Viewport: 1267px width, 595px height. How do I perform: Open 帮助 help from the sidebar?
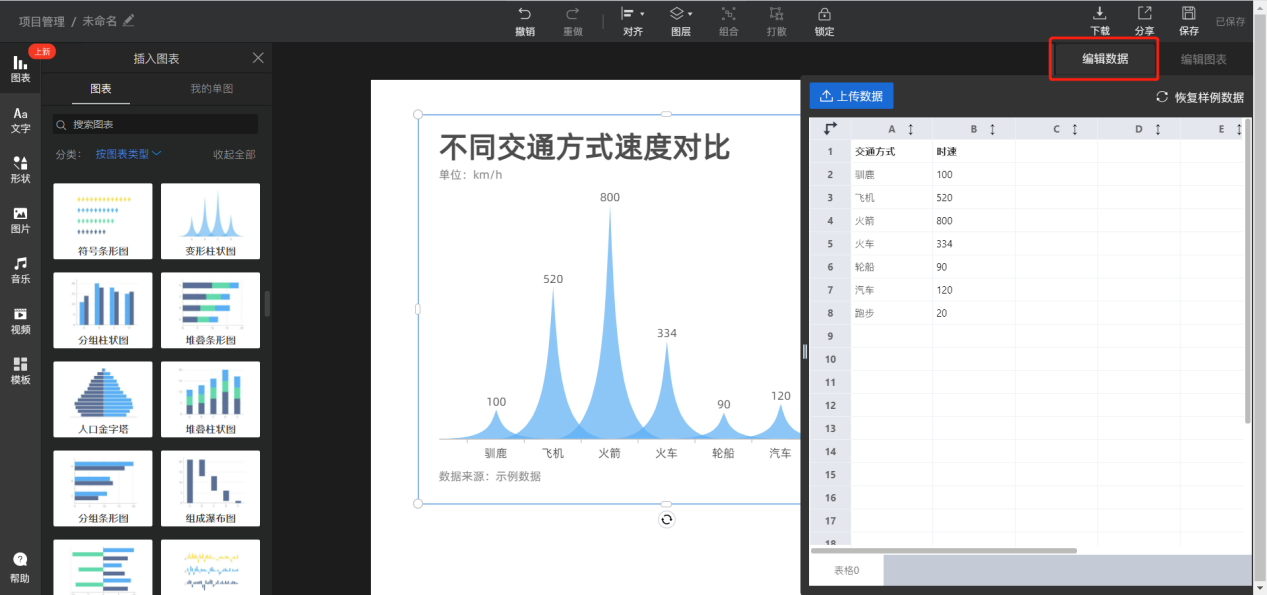point(20,568)
